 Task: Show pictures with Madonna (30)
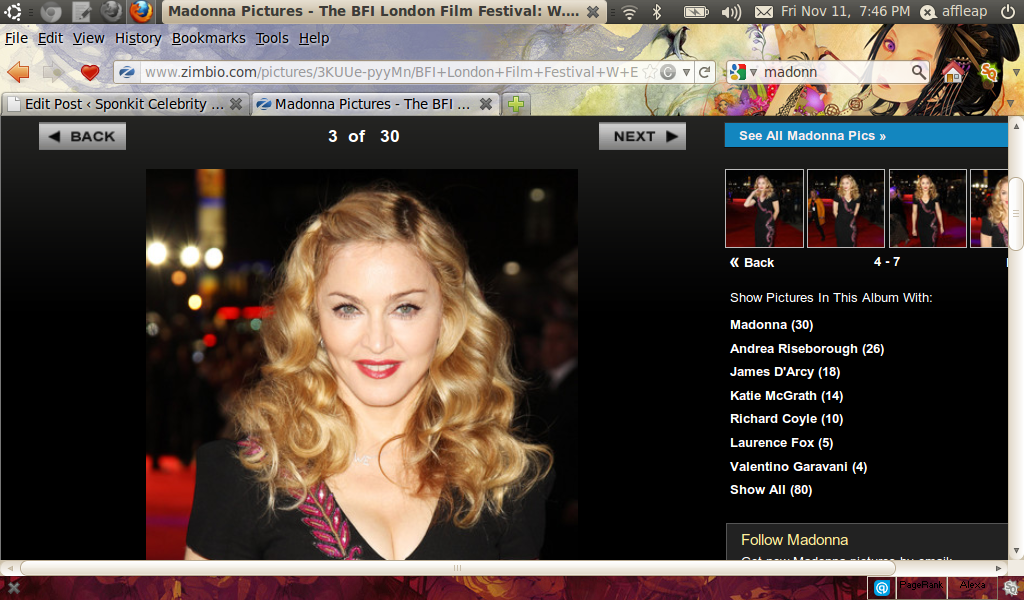click(771, 324)
